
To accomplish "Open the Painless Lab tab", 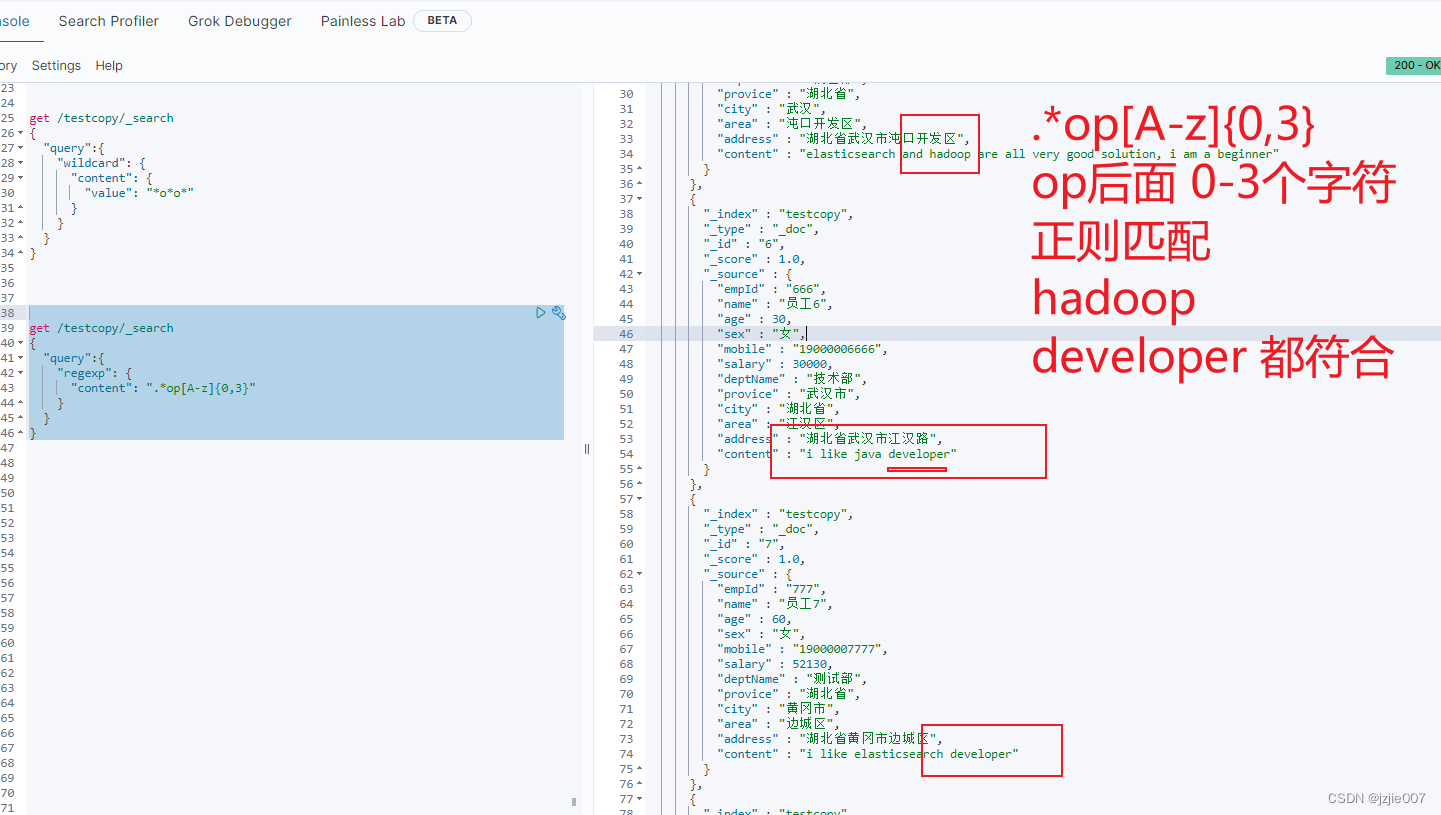I will [363, 21].
